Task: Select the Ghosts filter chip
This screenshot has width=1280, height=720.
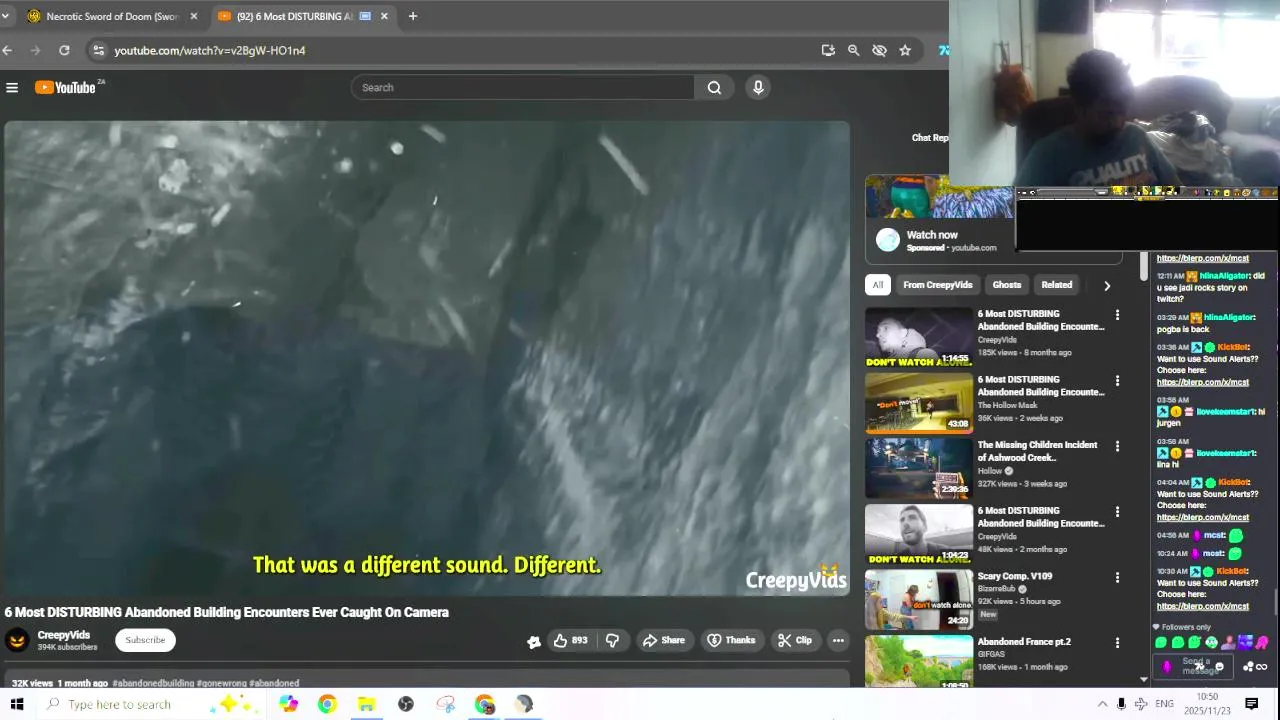Action: [1006, 285]
